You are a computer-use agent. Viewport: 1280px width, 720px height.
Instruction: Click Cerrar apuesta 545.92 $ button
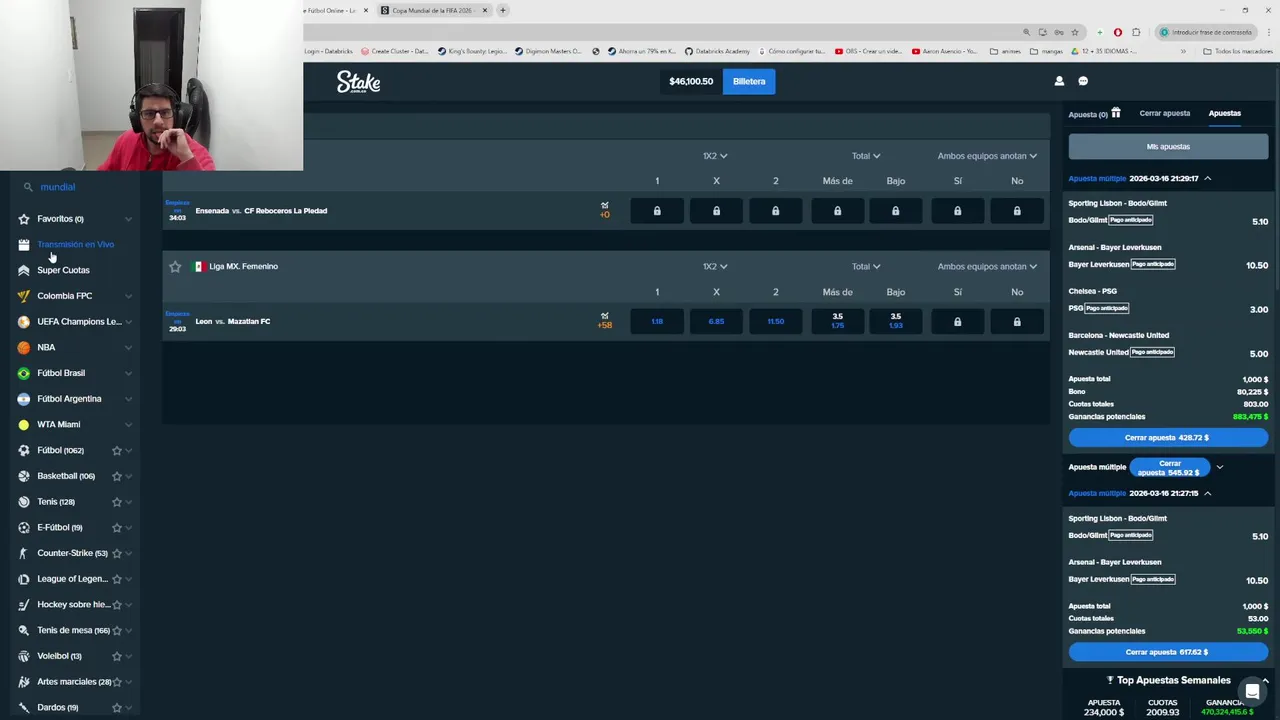point(1169,467)
